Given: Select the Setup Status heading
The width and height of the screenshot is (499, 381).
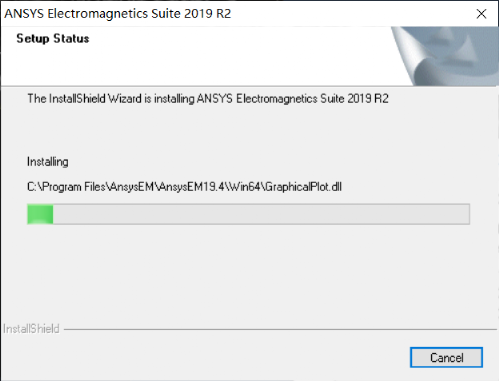Looking at the screenshot, I should pyautogui.click(x=53, y=39).
